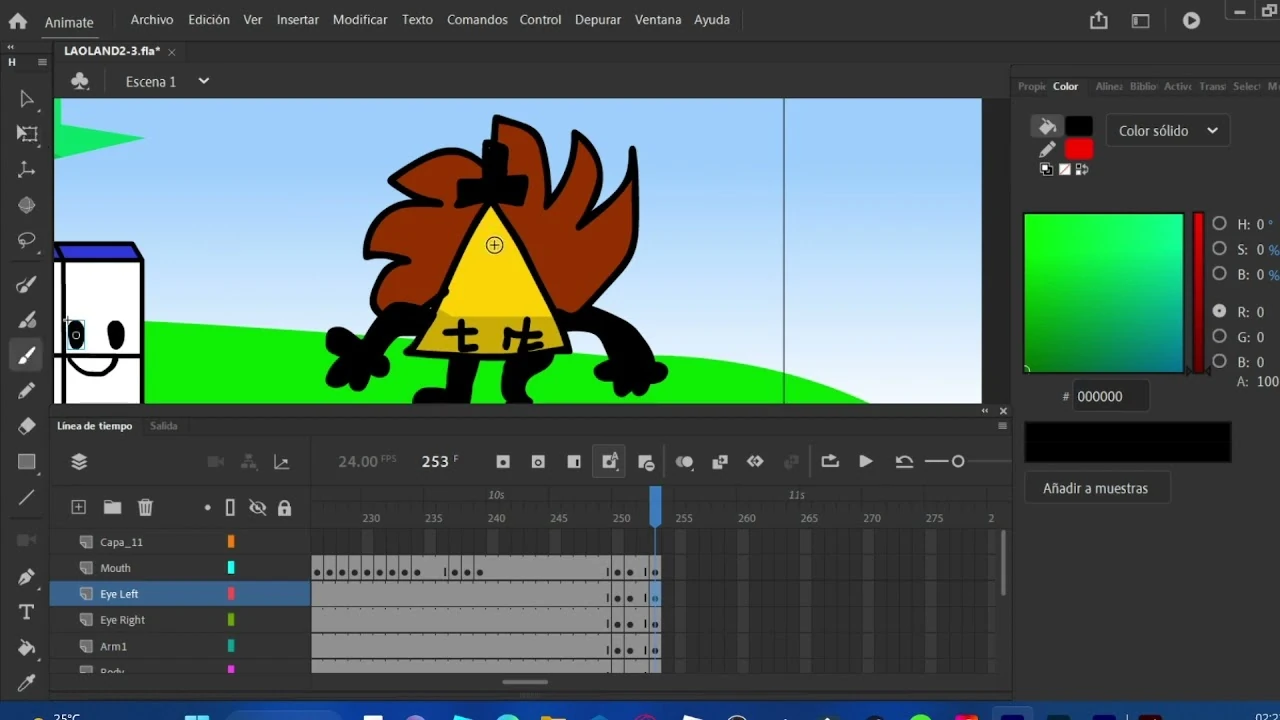Image resolution: width=1280 pixels, height=720 pixels.
Task: Delete layer using trash icon
Action: tap(145, 508)
